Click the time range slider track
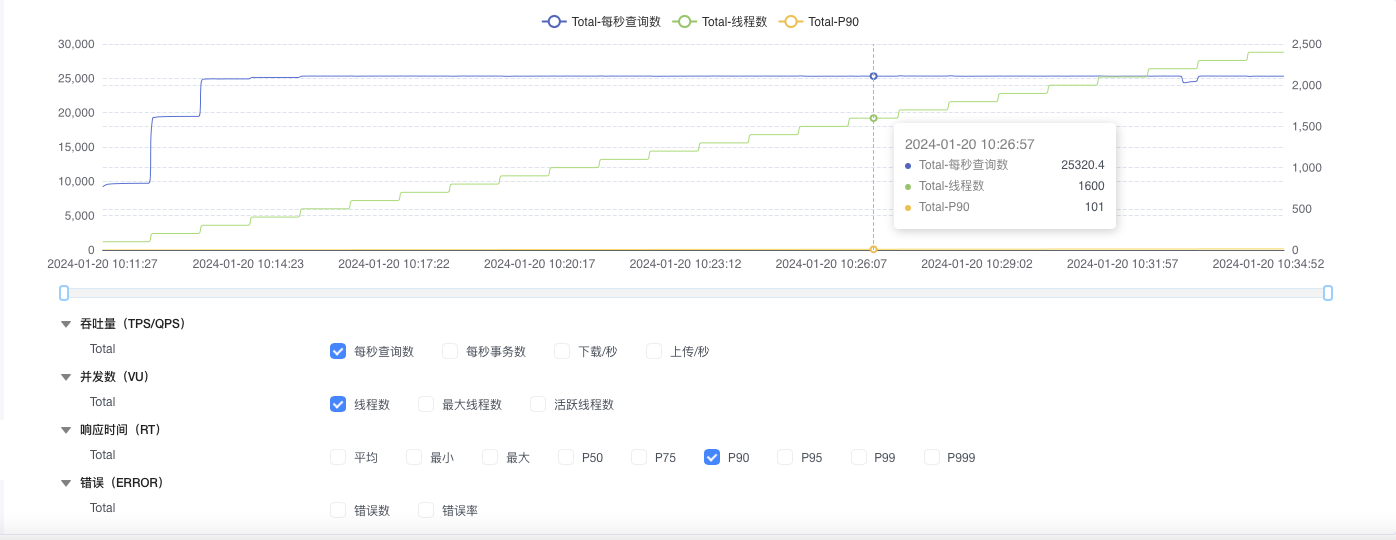This screenshot has width=1396, height=540. [696, 292]
